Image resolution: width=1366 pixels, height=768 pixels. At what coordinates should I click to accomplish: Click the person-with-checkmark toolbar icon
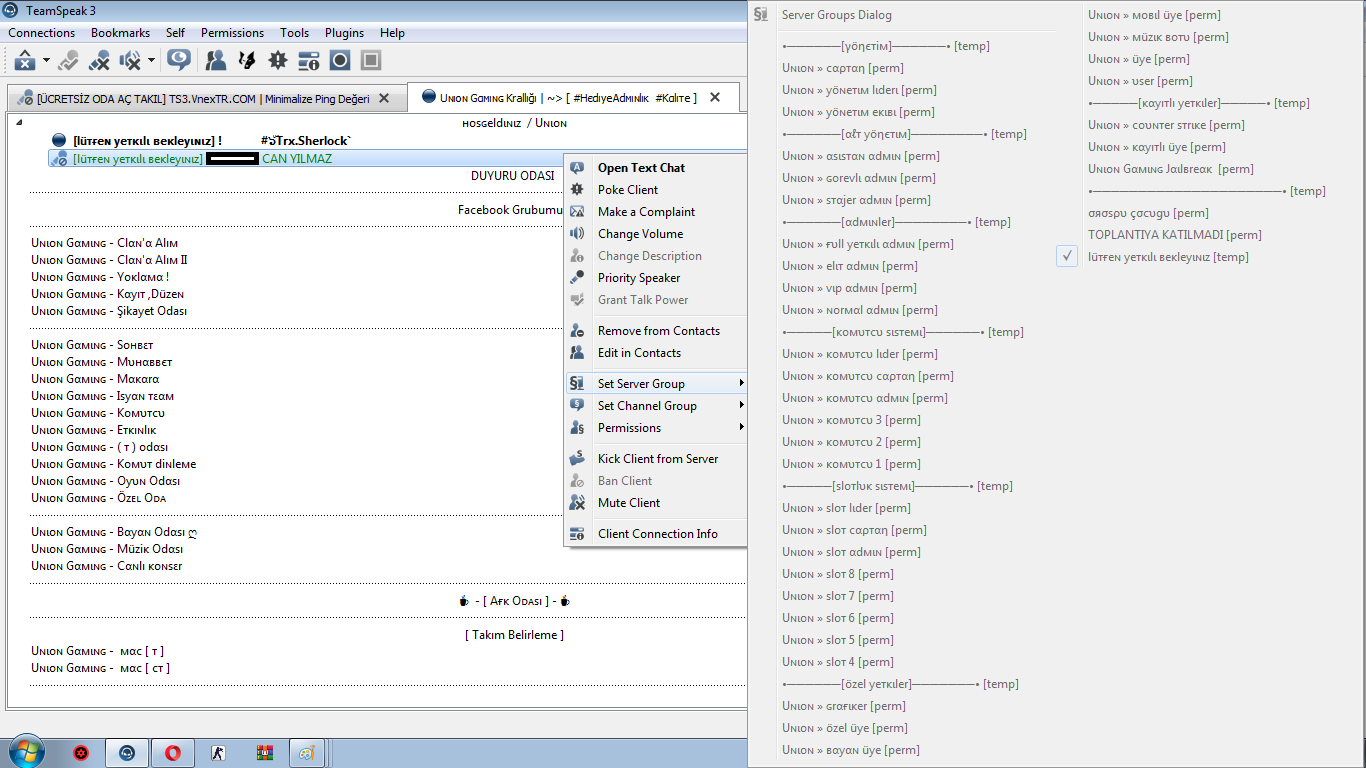point(68,60)
